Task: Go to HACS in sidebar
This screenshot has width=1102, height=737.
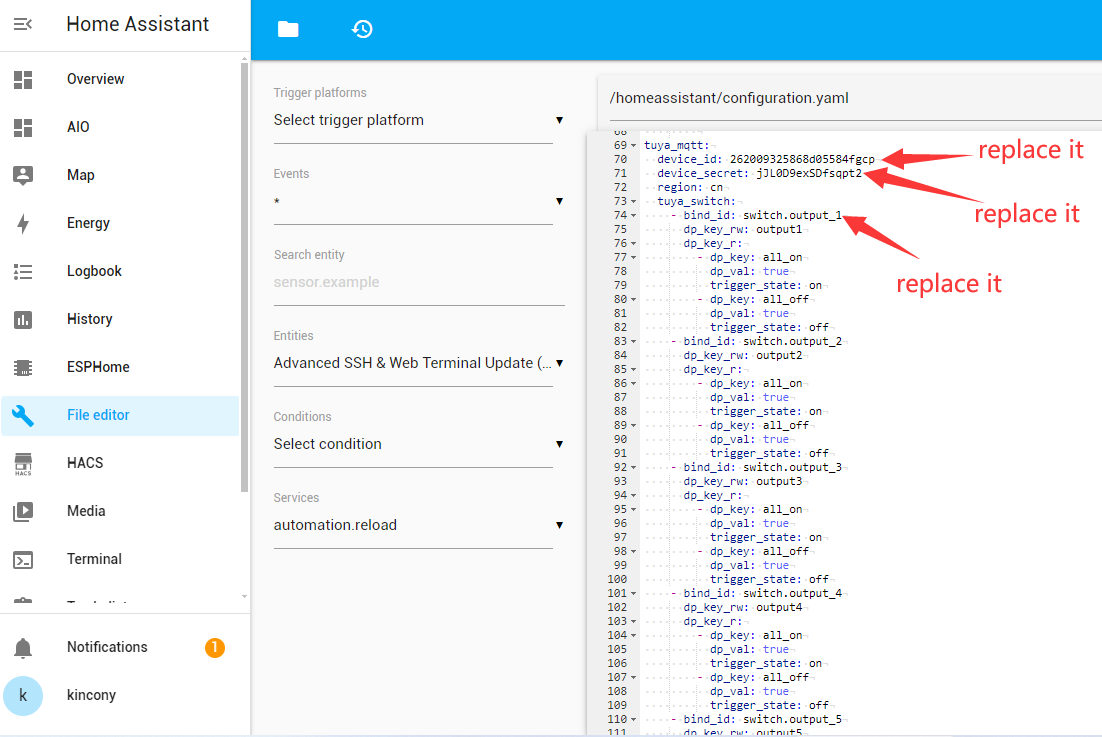Action: [x=85, y=463]
